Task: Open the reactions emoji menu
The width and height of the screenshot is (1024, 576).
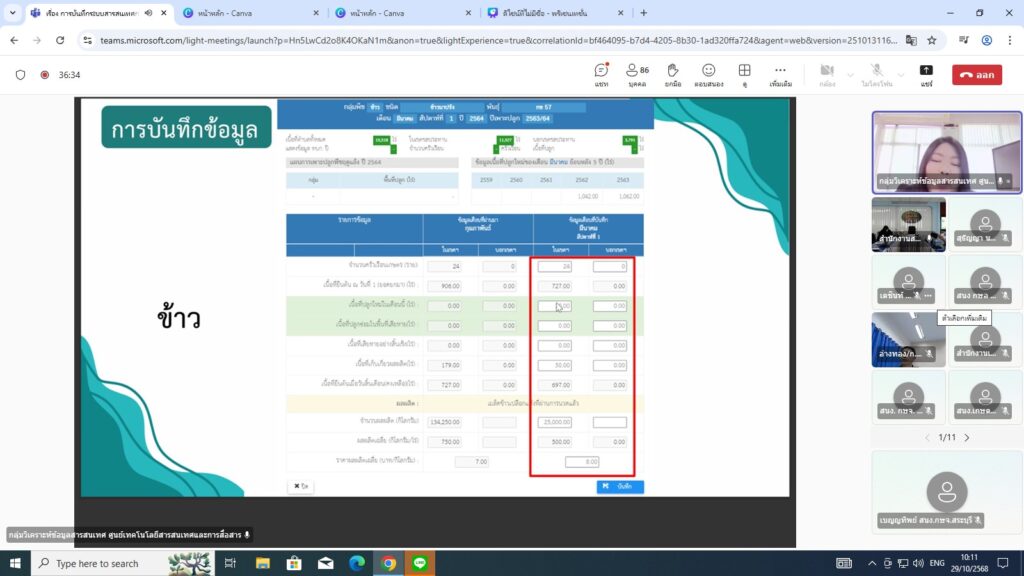Action: [x=708, y=74]
